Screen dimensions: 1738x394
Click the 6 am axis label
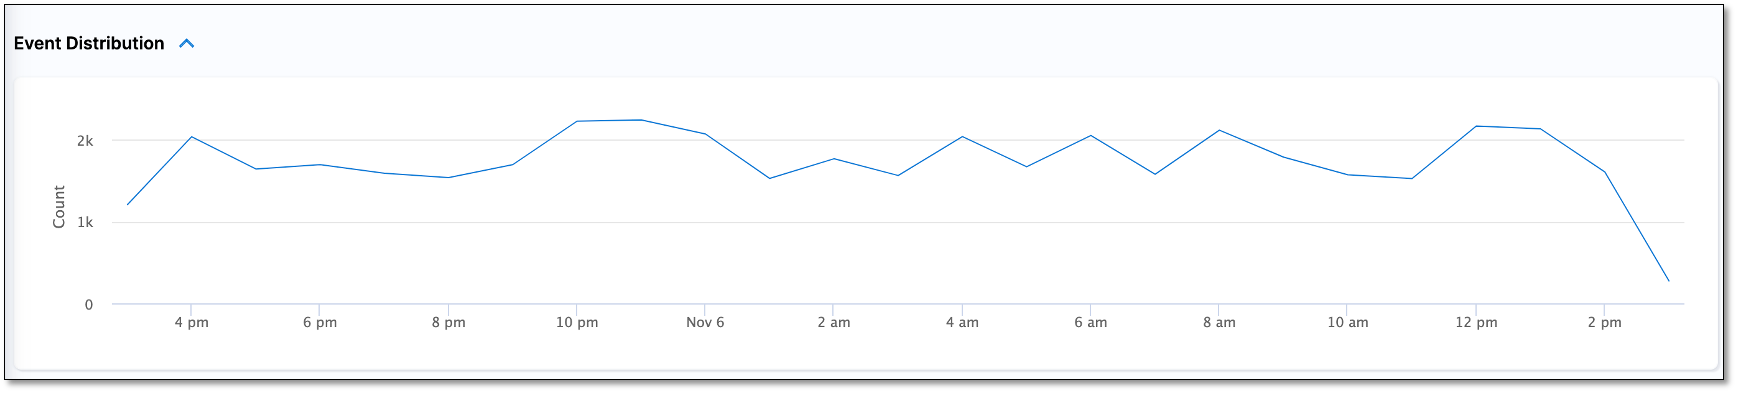coord(1091,322)
